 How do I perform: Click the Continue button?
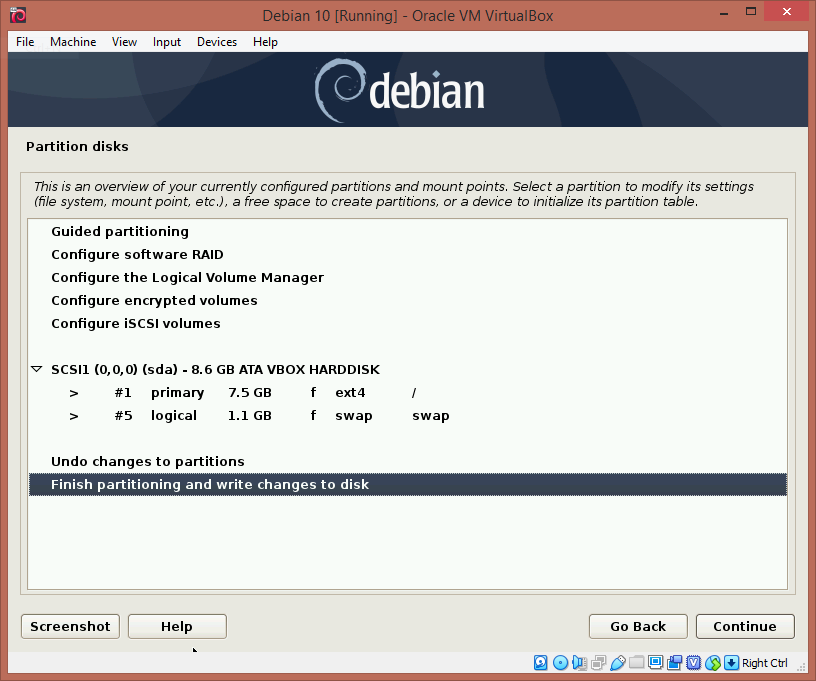click(745, 626)
